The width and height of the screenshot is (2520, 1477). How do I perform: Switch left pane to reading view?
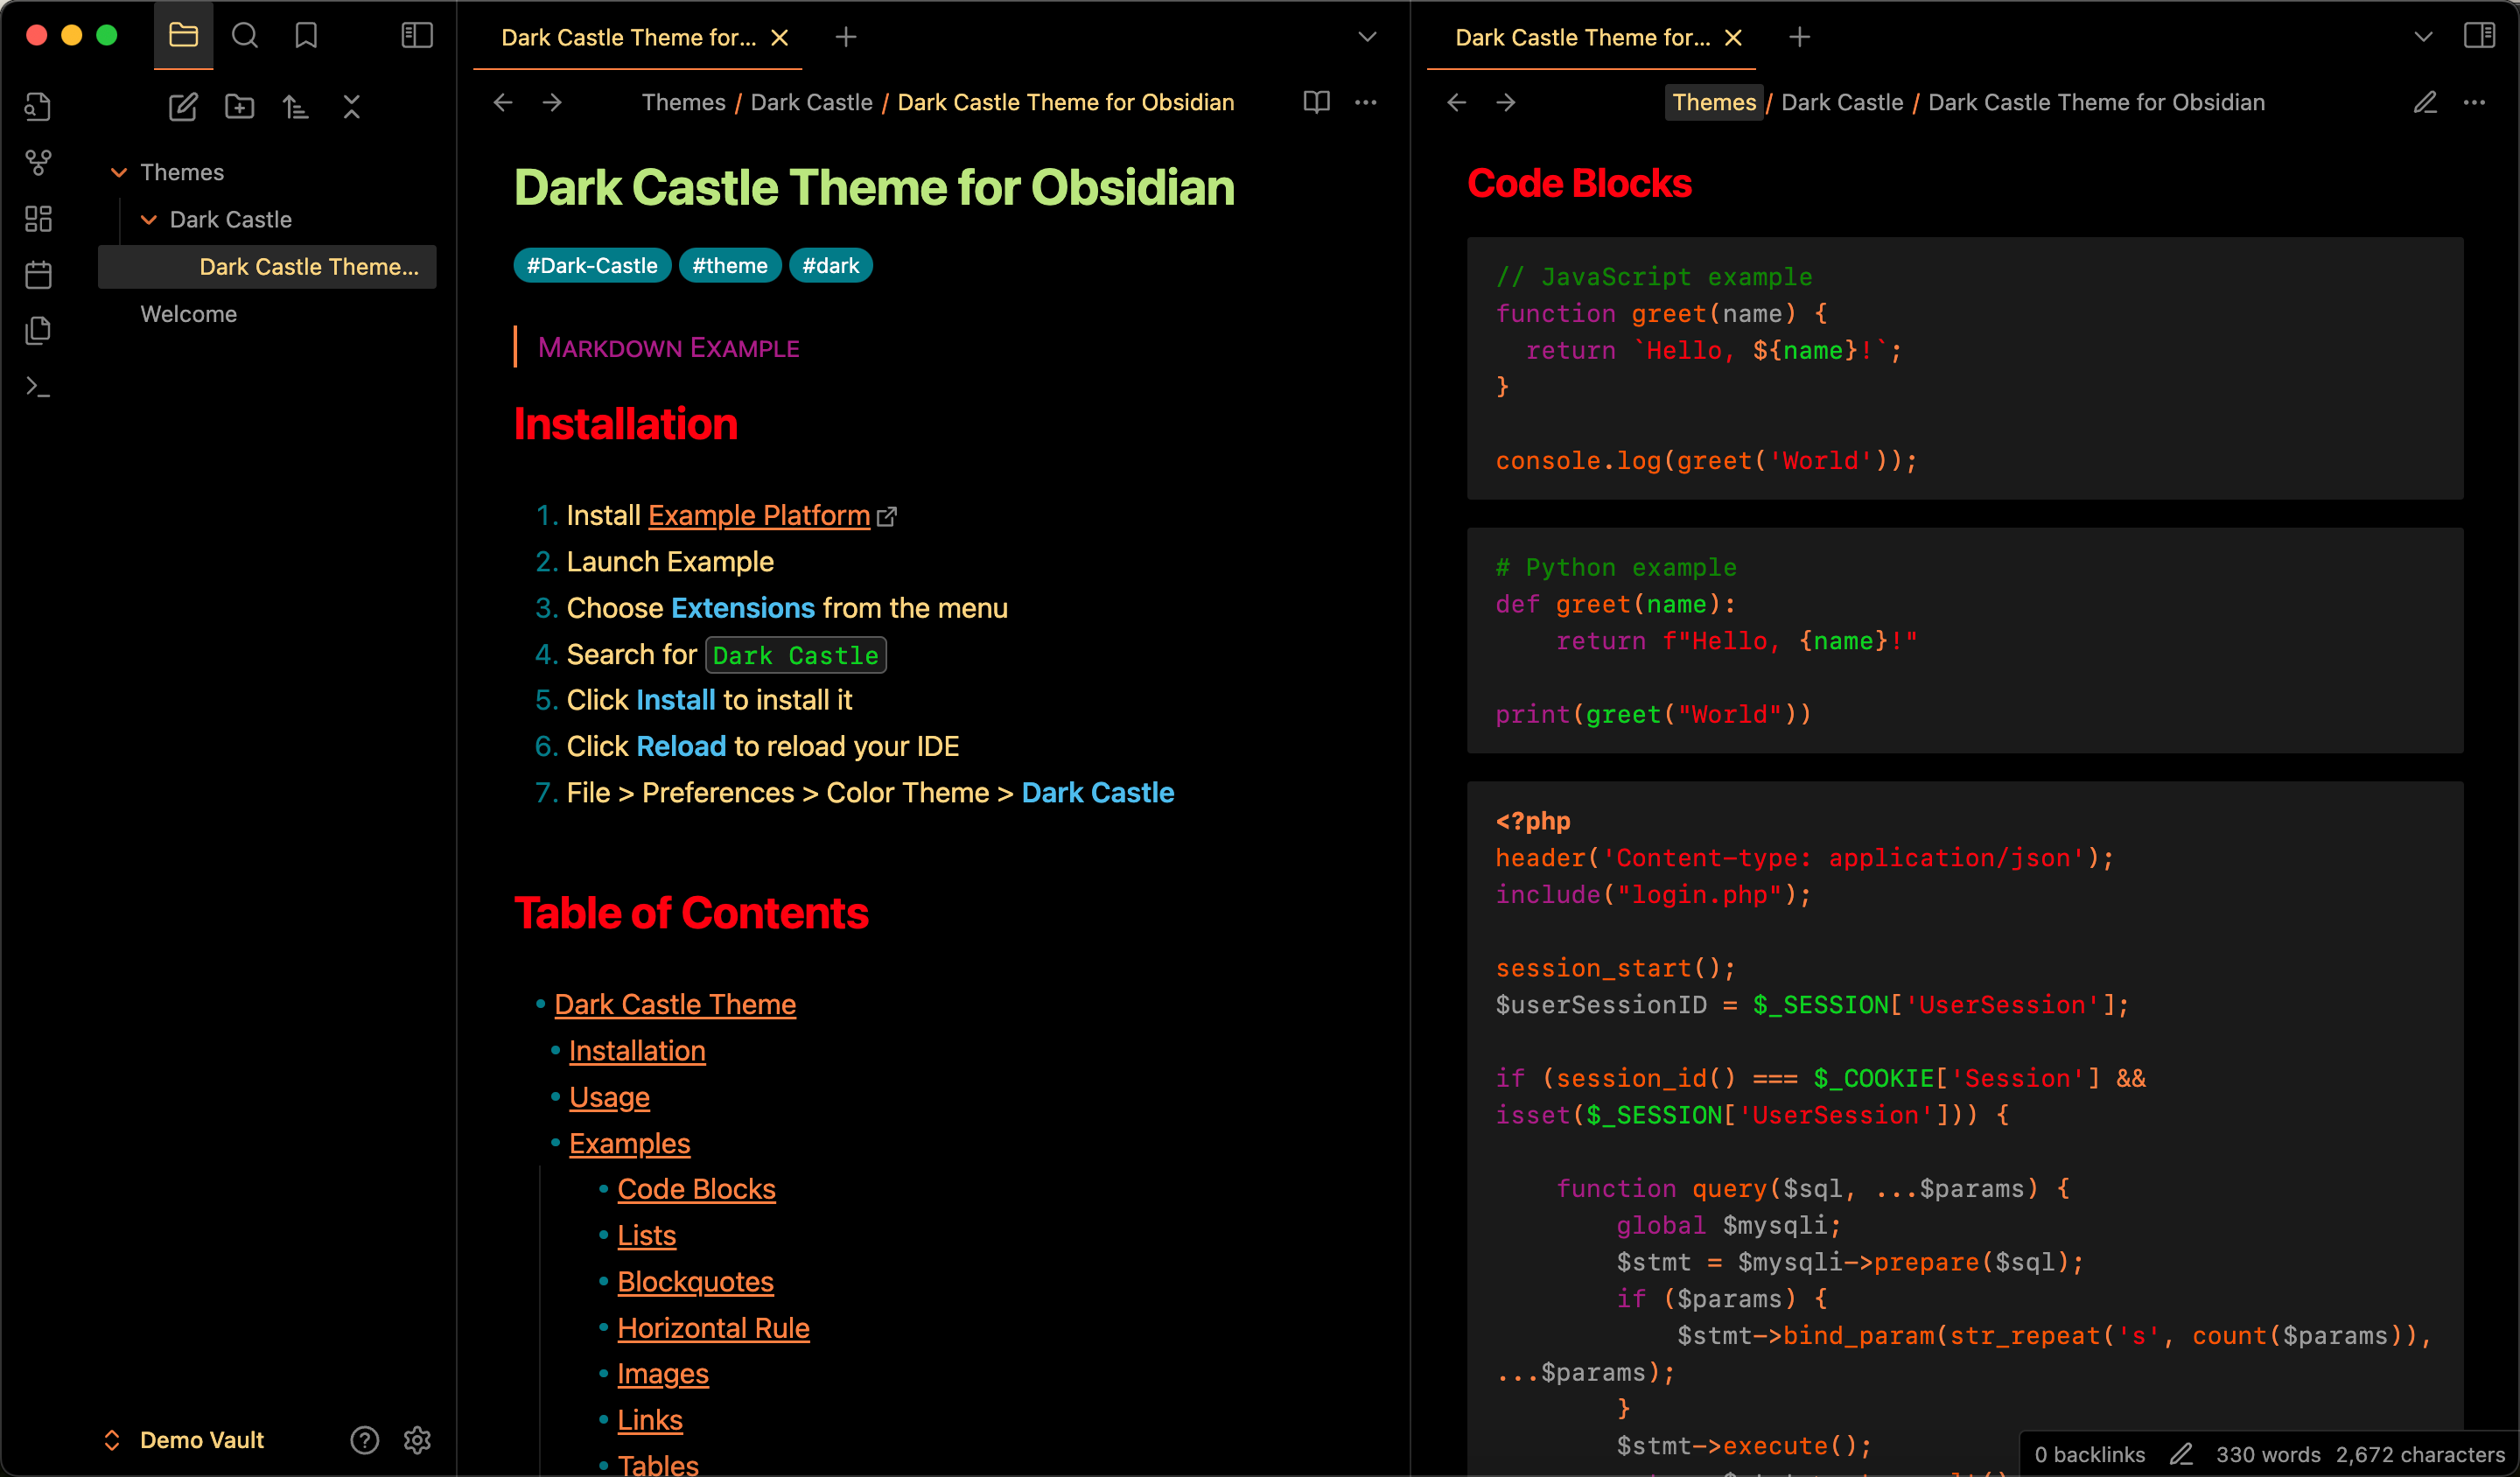1316,102
